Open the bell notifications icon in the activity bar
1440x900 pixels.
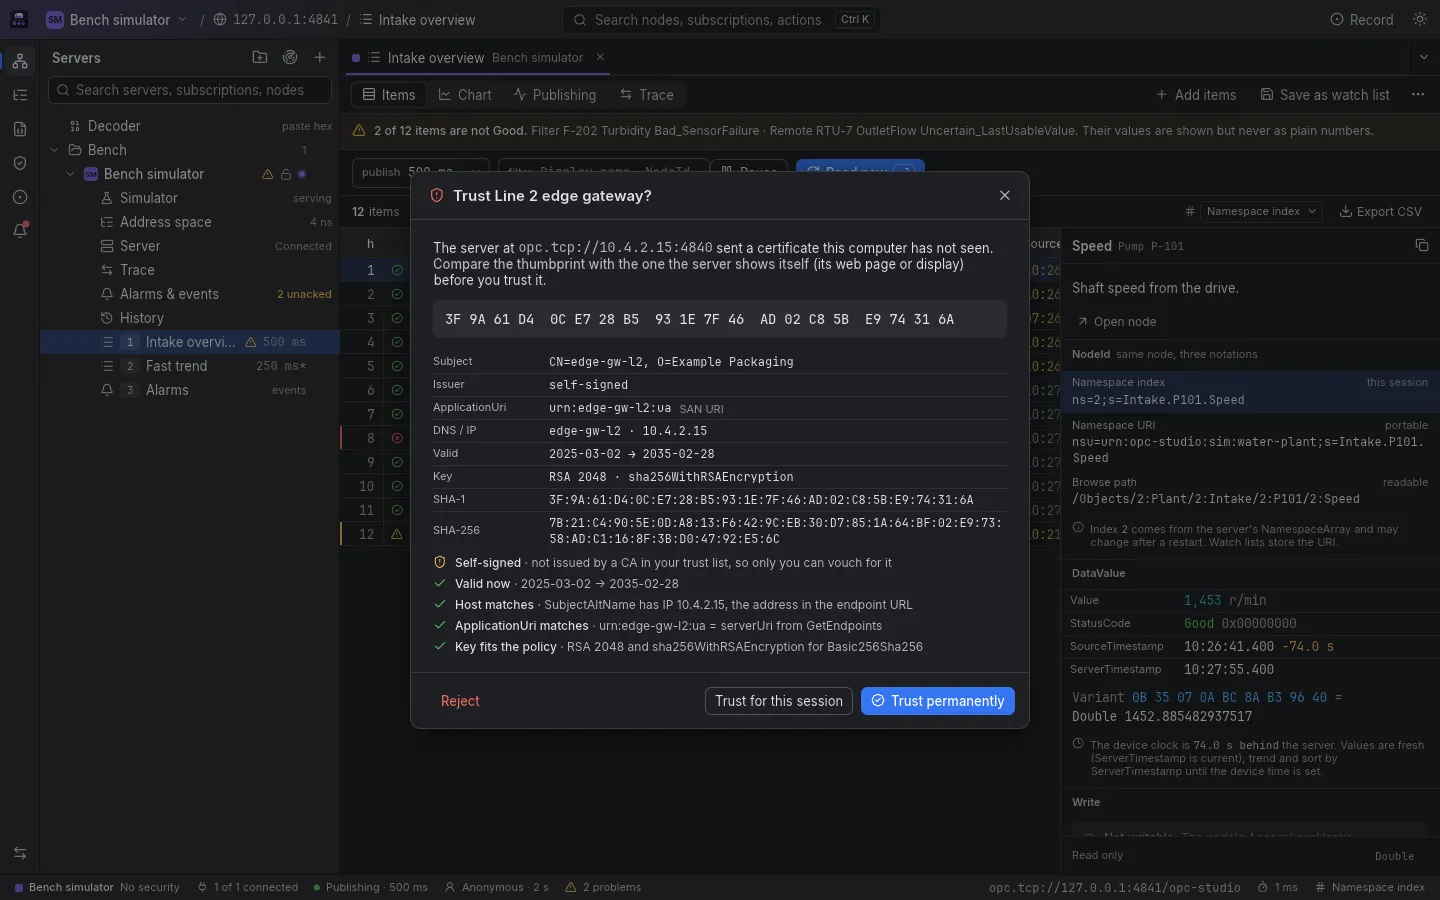[20, 231]
